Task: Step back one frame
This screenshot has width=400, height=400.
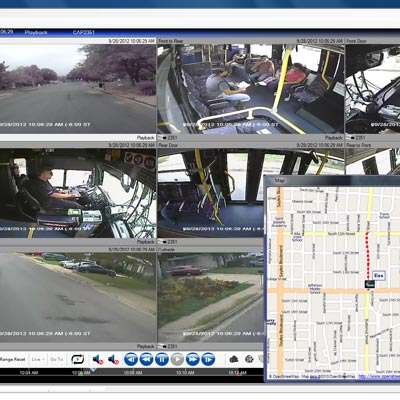Action: [131, 359]
